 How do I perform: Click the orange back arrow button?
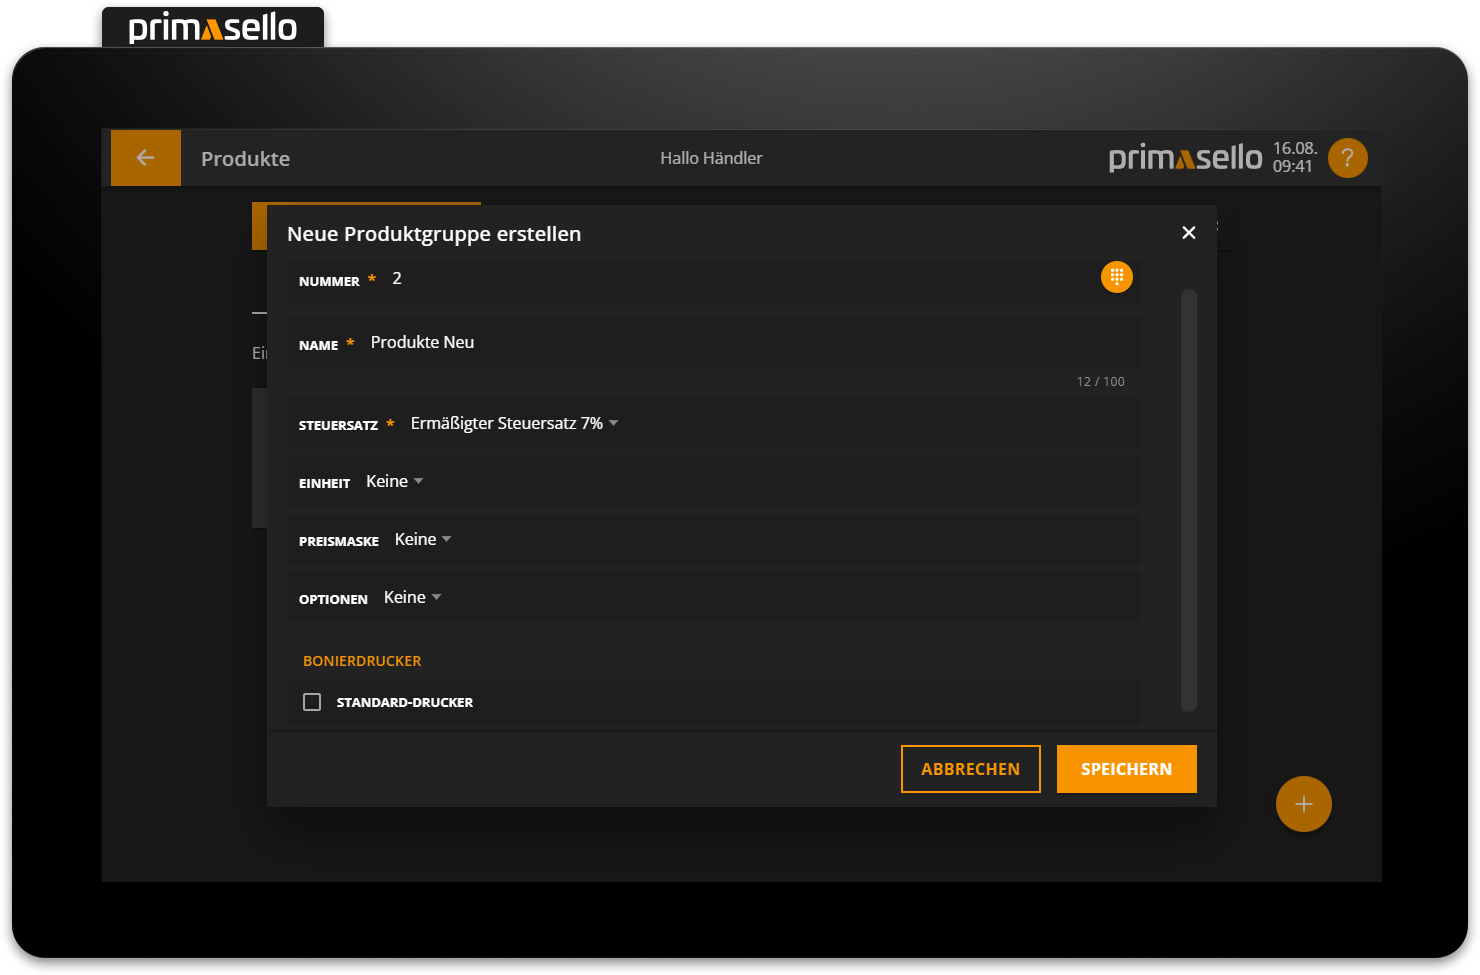point(146,158)
